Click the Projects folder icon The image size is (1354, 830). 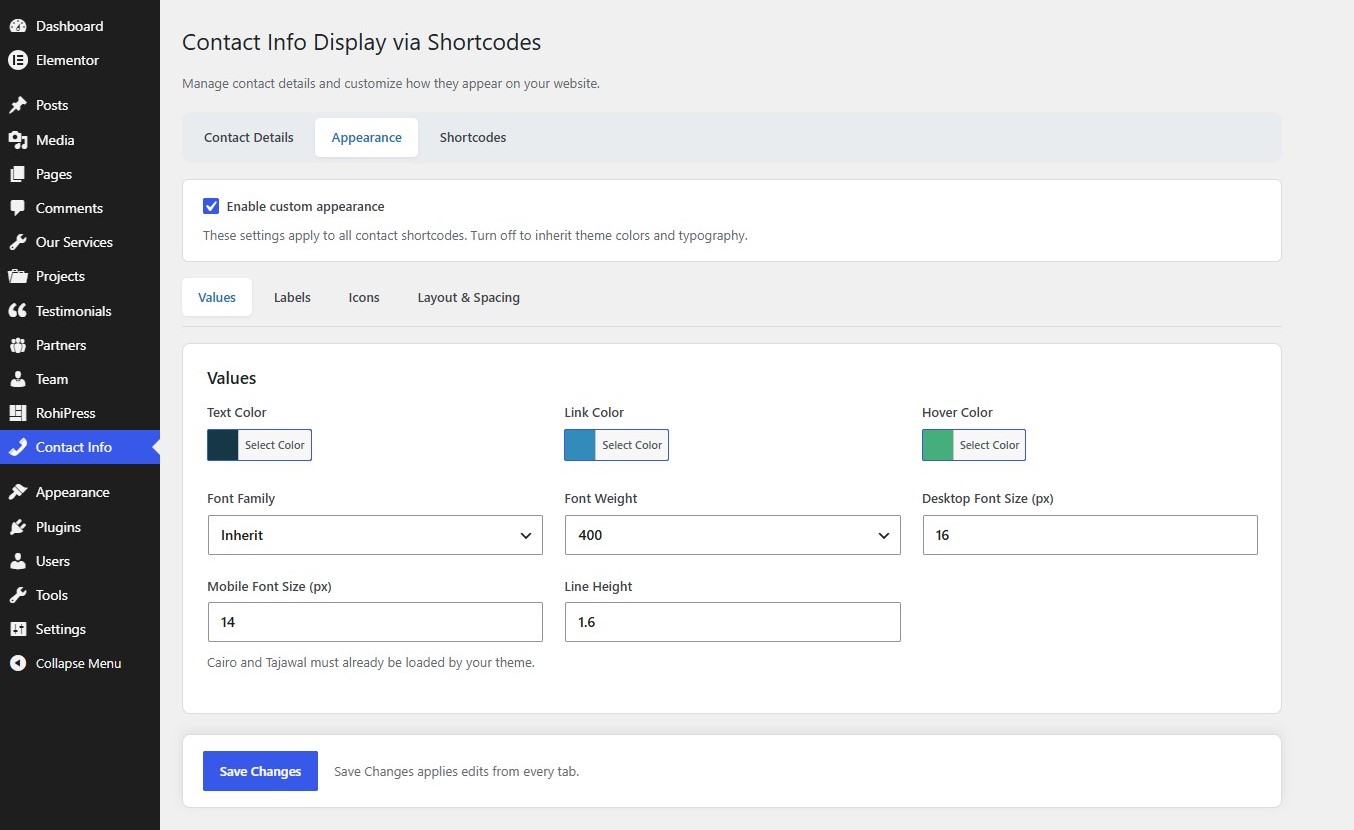tap(17, 276)
